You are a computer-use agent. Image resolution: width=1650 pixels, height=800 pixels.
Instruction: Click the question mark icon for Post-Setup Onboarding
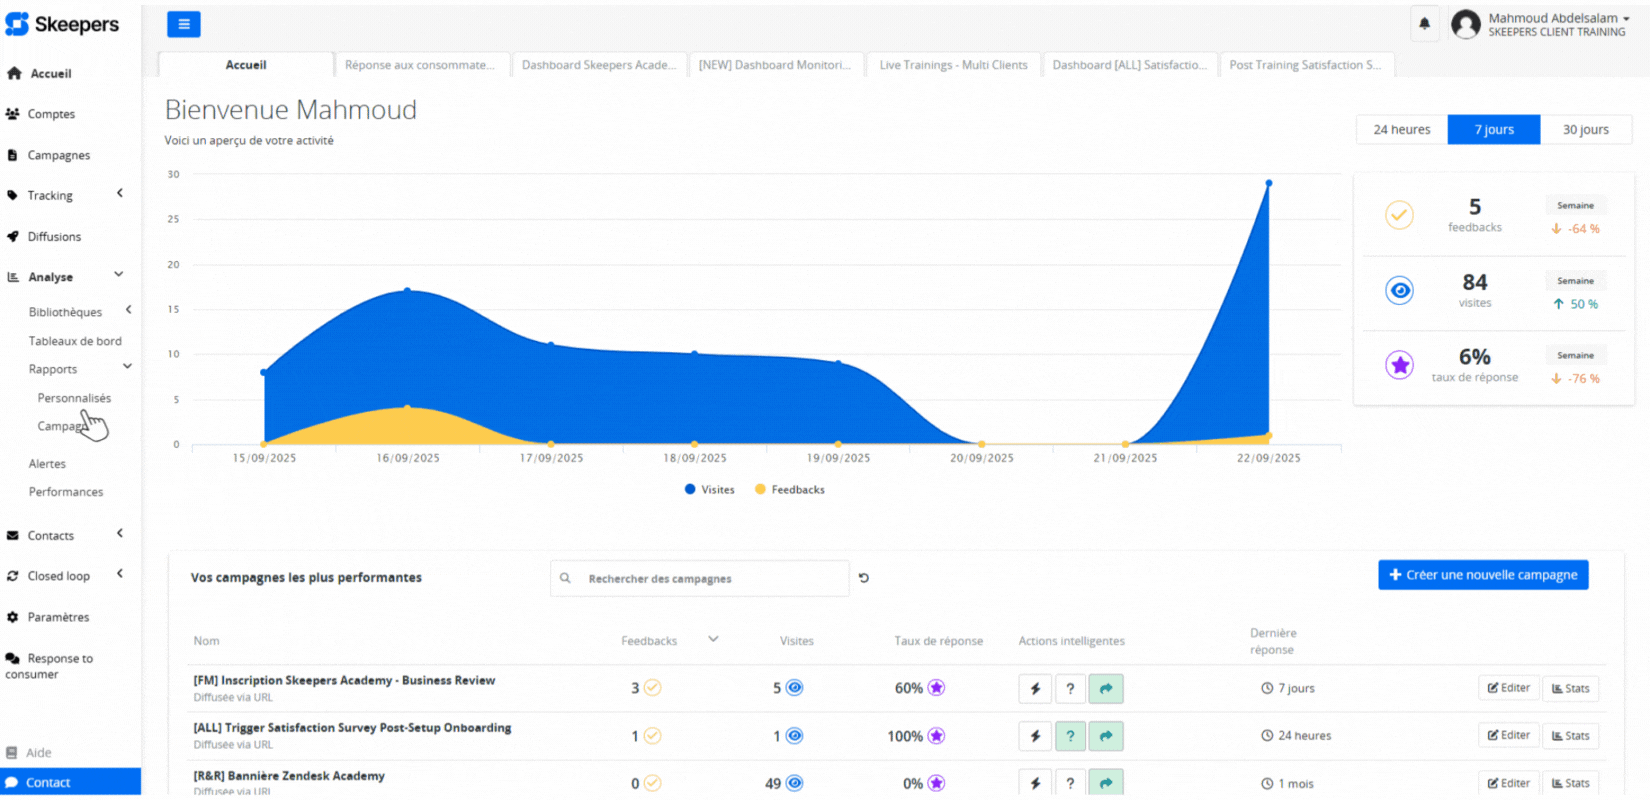tap(1070, 736)
